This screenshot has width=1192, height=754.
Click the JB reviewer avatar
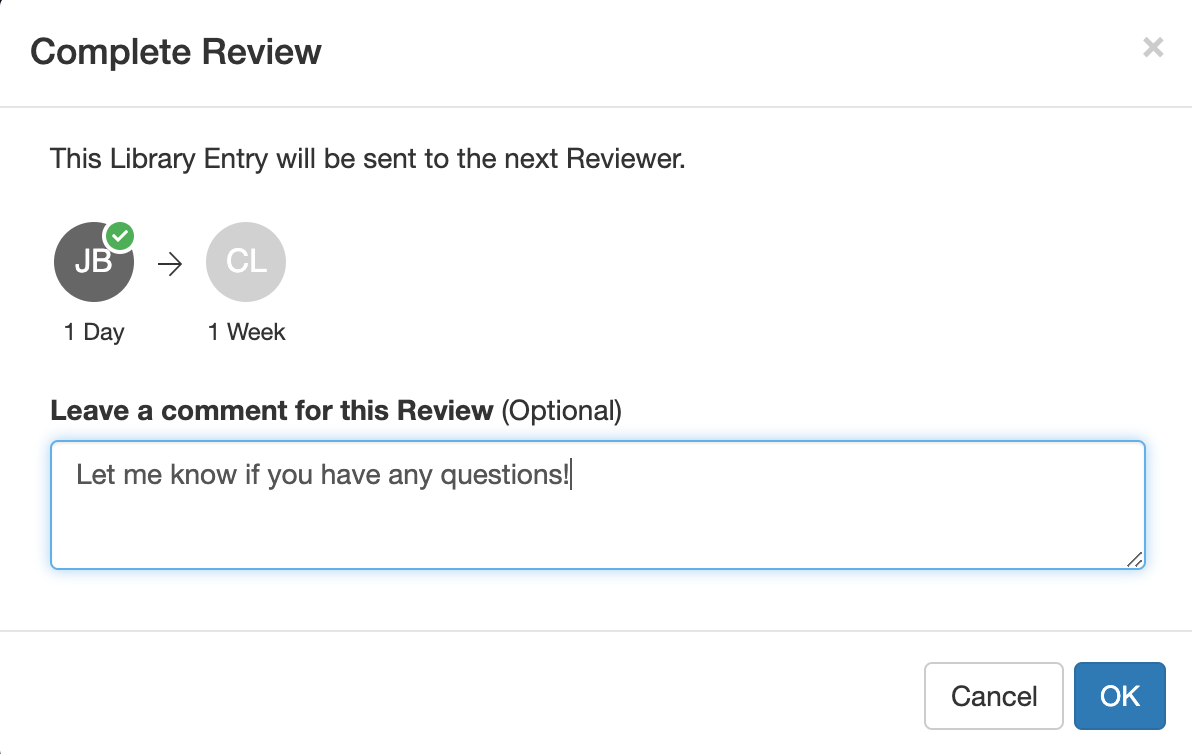[x=93, y=262]
